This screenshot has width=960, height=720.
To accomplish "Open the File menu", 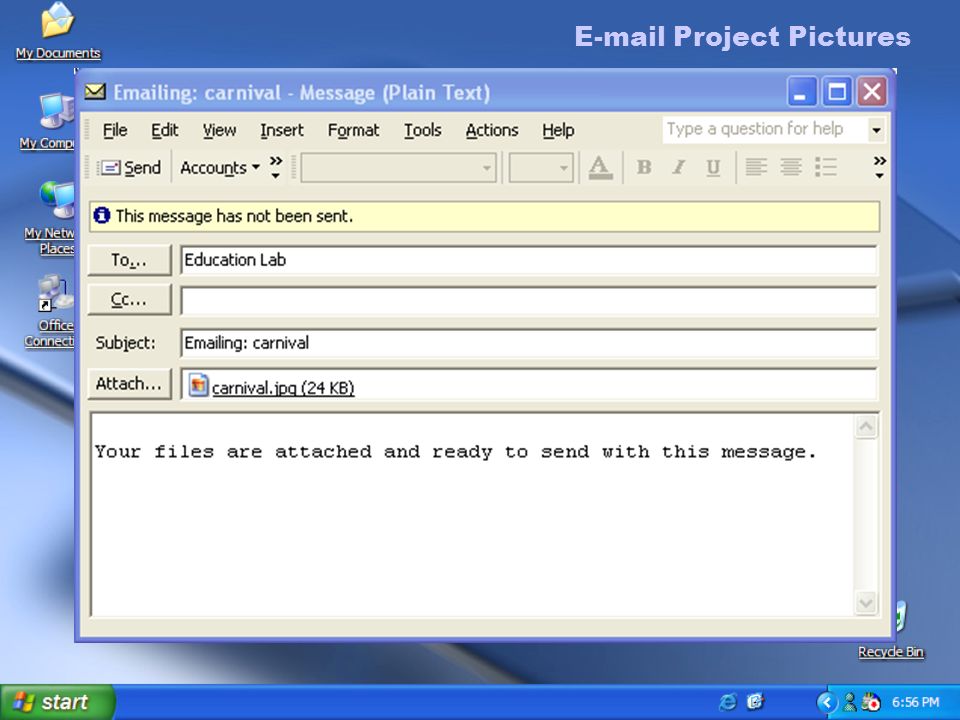I will (x=114, y=130).
